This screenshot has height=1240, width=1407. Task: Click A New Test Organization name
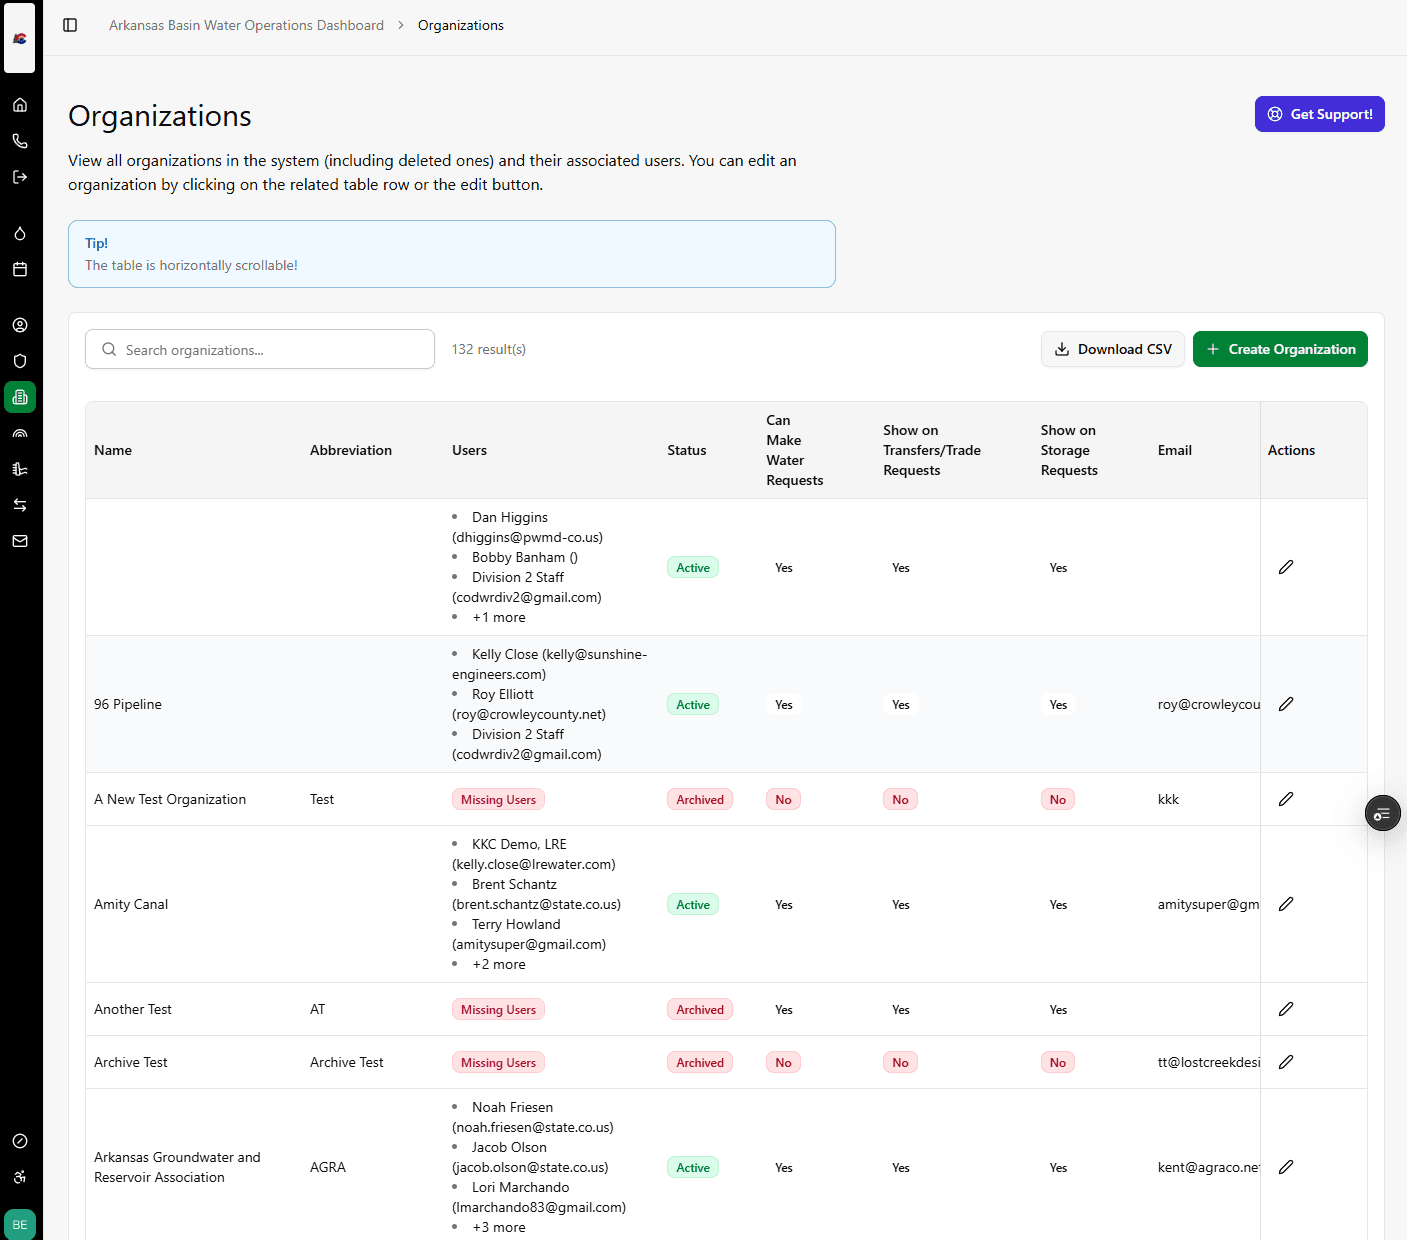(170, 799)
